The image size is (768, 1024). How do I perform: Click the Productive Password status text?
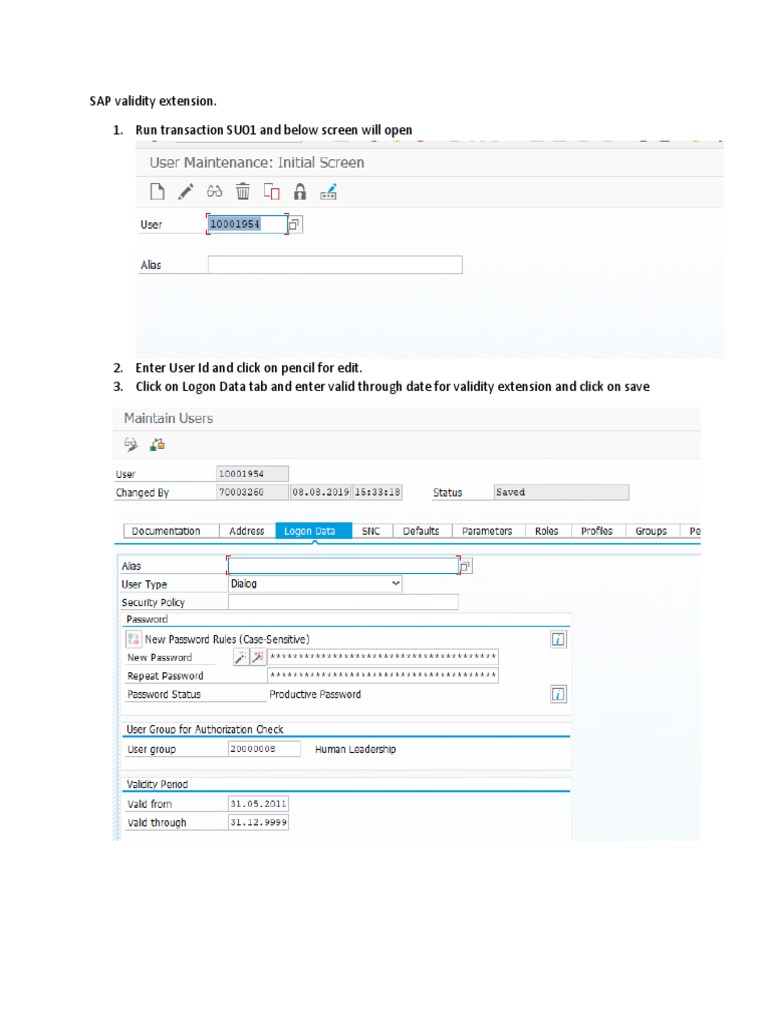(x=315, y=694)
